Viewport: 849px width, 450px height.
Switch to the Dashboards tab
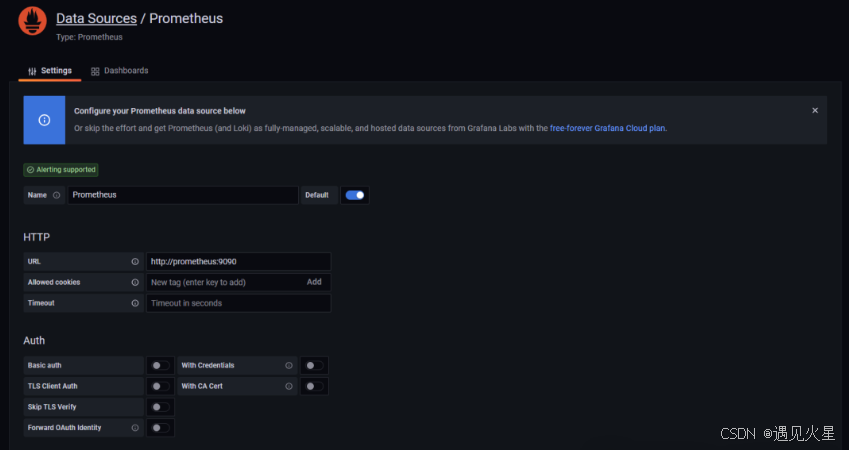120,71
